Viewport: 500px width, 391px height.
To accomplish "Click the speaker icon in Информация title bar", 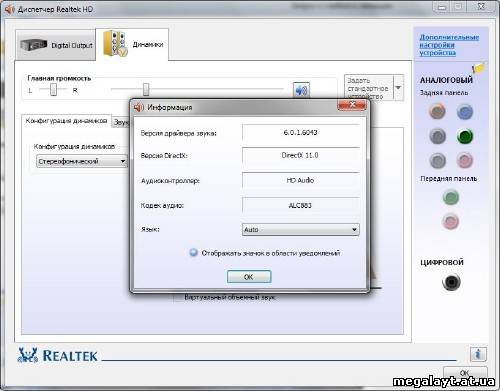I will [139, 107].
